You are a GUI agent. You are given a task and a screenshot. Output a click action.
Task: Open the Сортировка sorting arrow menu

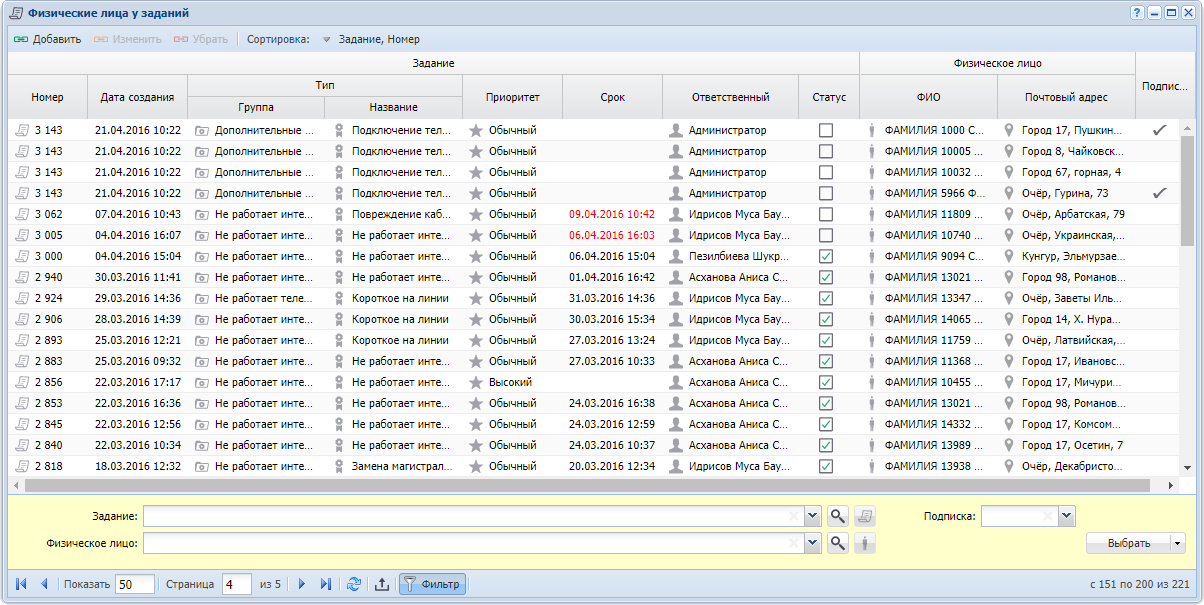326,40
